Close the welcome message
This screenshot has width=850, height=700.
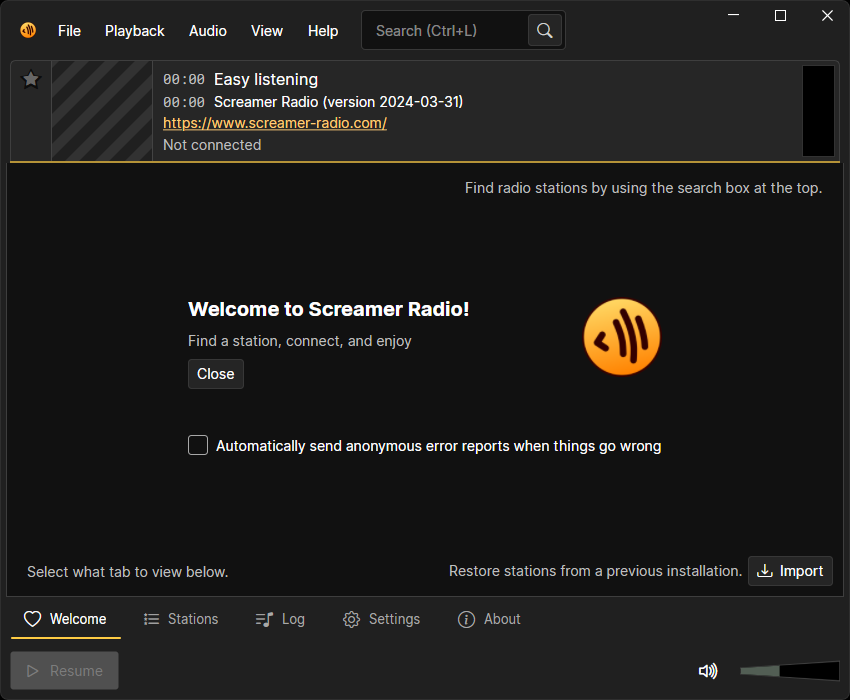(x=216, y=374)
